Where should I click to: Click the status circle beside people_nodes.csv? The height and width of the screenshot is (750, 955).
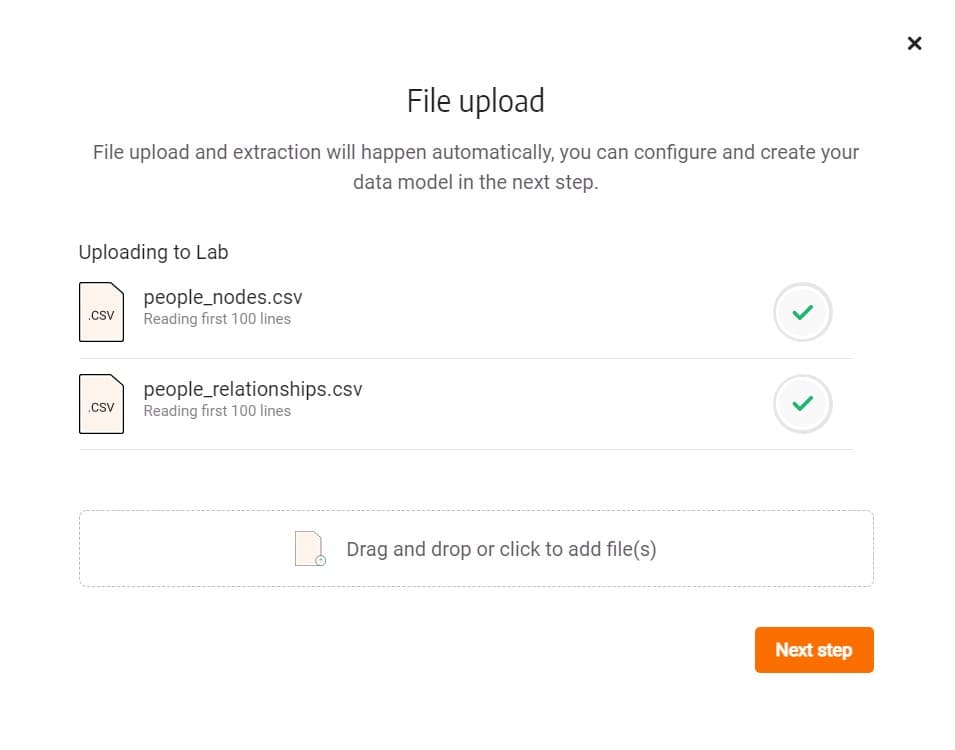tap(802, 312)
